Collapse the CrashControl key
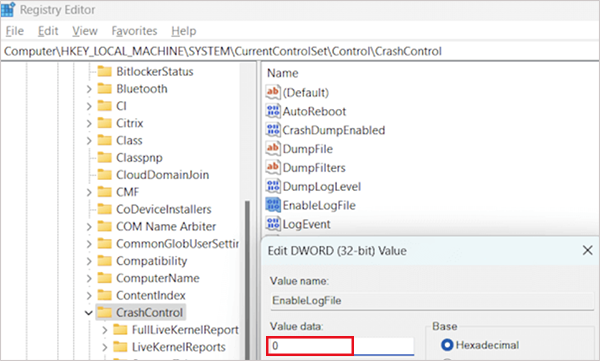The image size is (600, 361). pyautogui.click(x=88, y=313)
